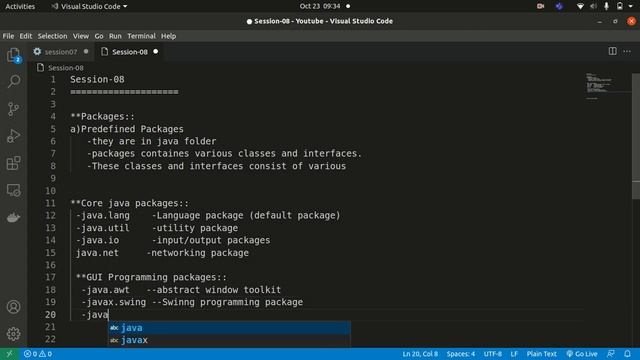Open the Remote Explorer view
This screenshot has height=360, width=640.
pos(13,190)
